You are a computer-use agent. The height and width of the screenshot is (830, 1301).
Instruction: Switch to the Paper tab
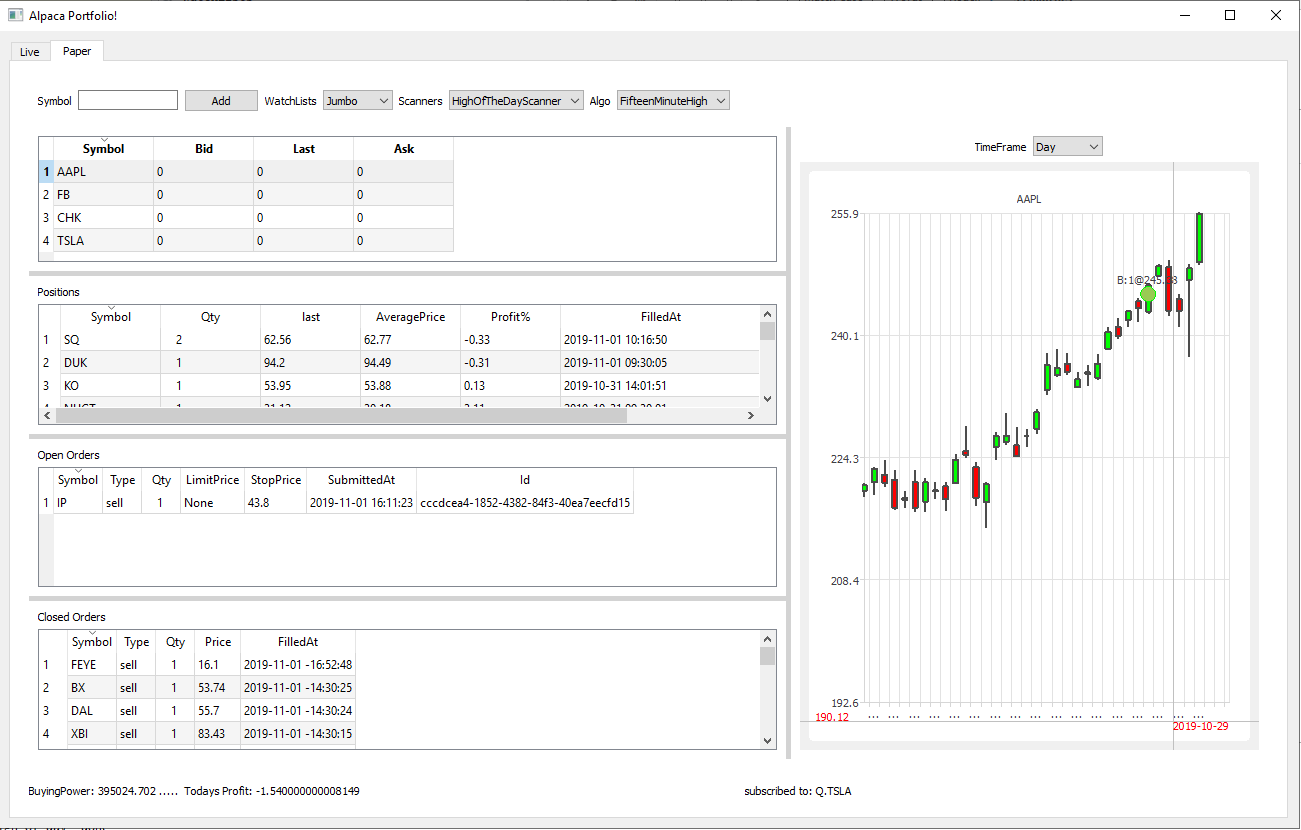click(77, 51)
